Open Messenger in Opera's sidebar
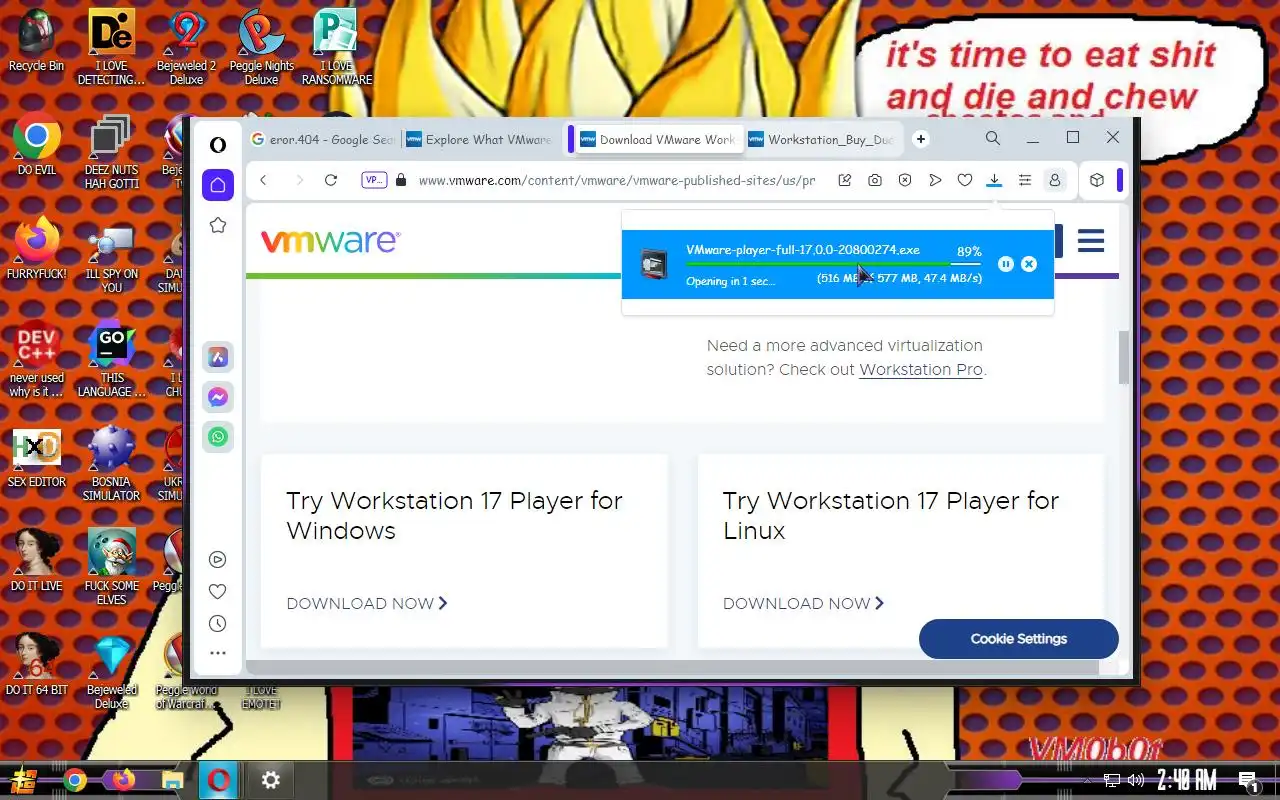Viewport: 1280px width, 800px height. click(x=218, y=397)
